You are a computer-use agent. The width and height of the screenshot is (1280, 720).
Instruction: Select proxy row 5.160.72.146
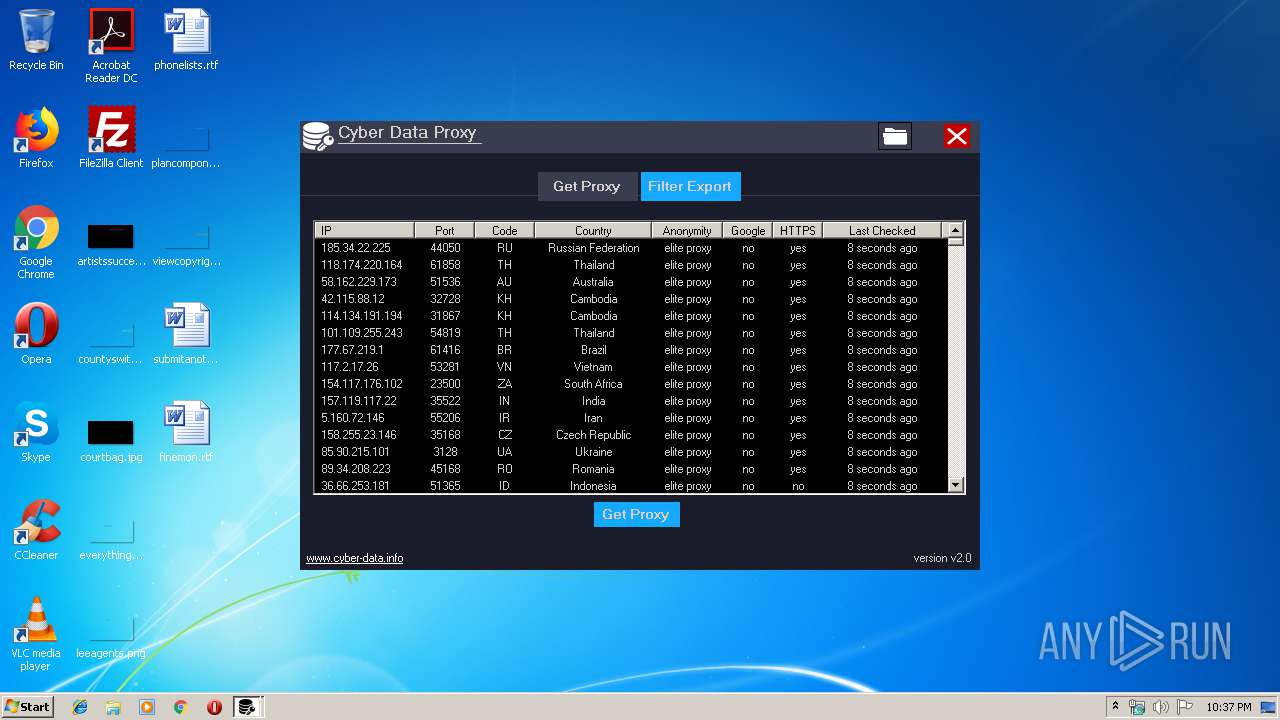click(x=631, y=418)
